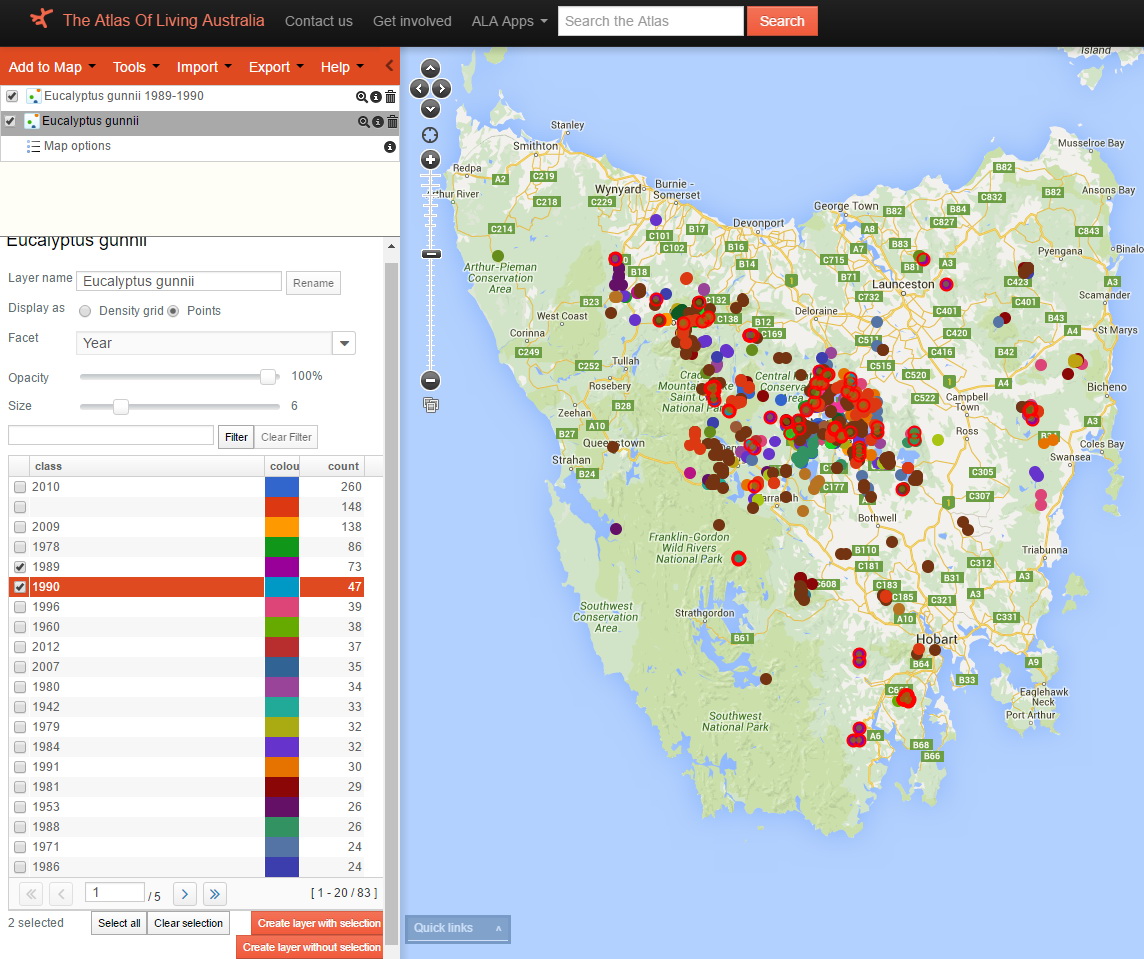Viewport: 1144px width, 959px height.
Task: Open the ALA Apps dropdown
Action: tap(509, 21)
